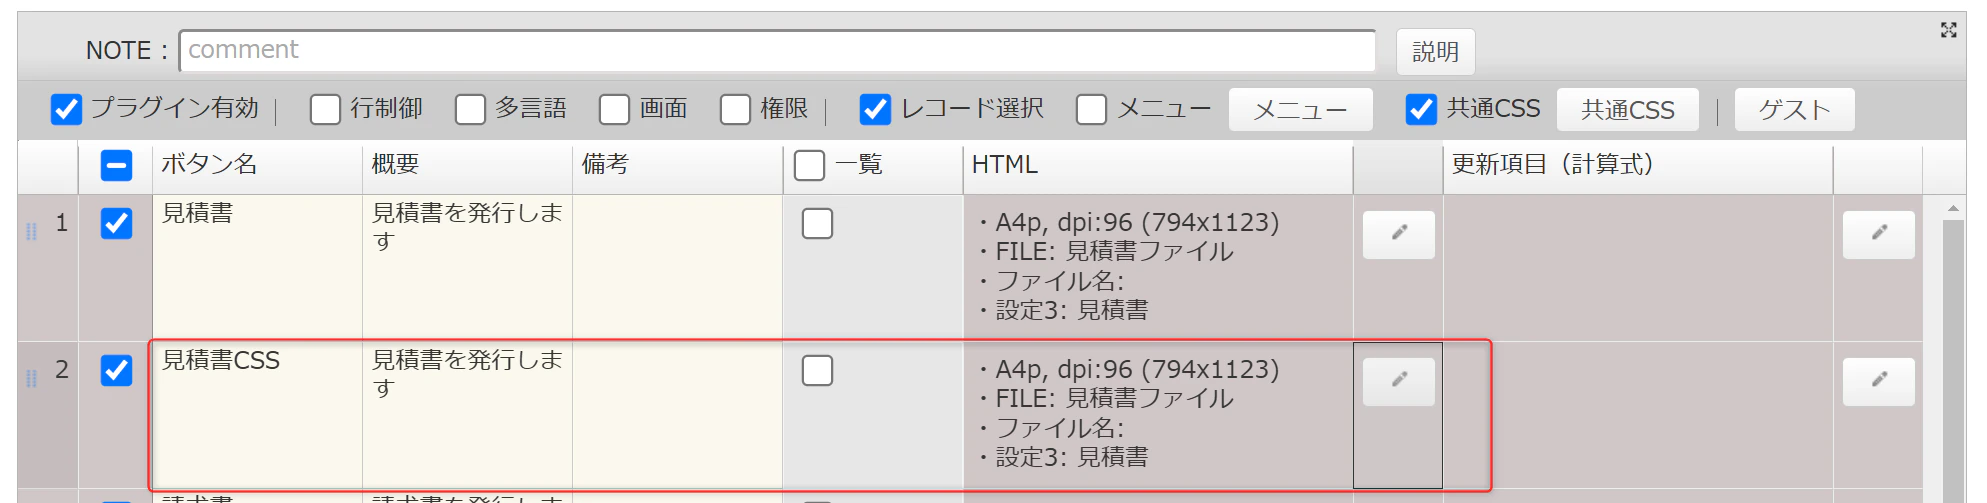Viewport: 1987px width, 503px height.
Task: Check the 多言語 option
Action: [x=470, y=109]
